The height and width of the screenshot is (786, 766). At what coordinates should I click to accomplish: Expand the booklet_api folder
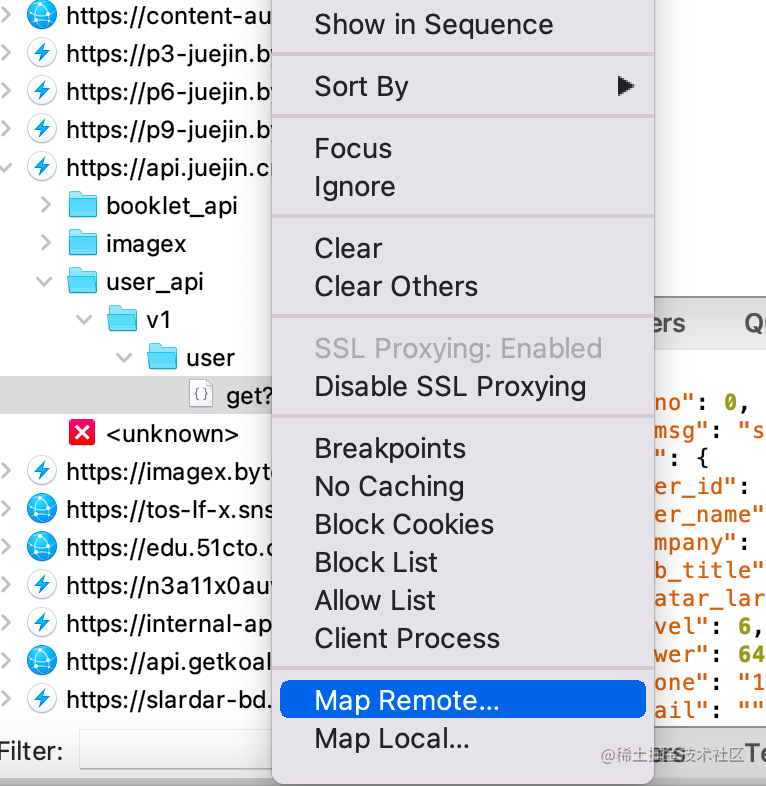[45, 205]
